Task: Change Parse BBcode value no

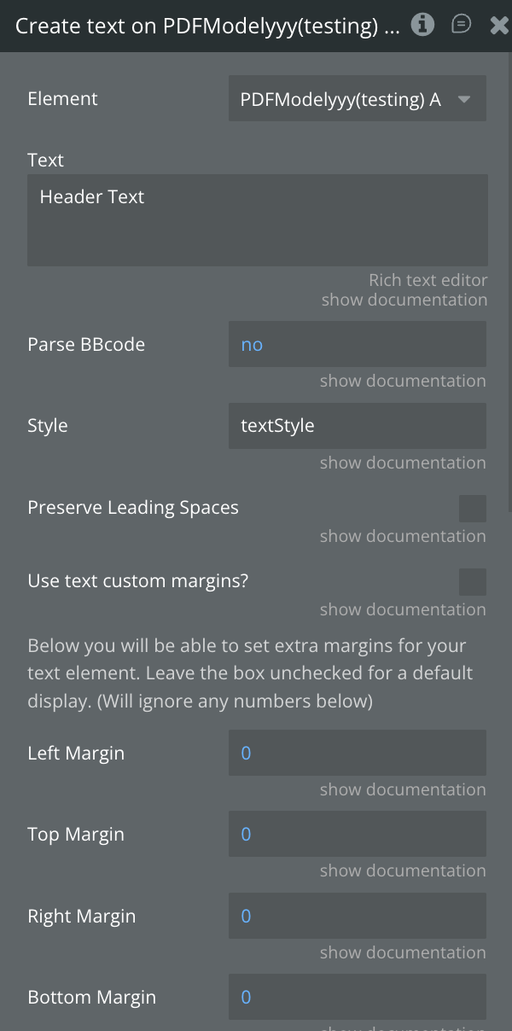Action: 358,345
